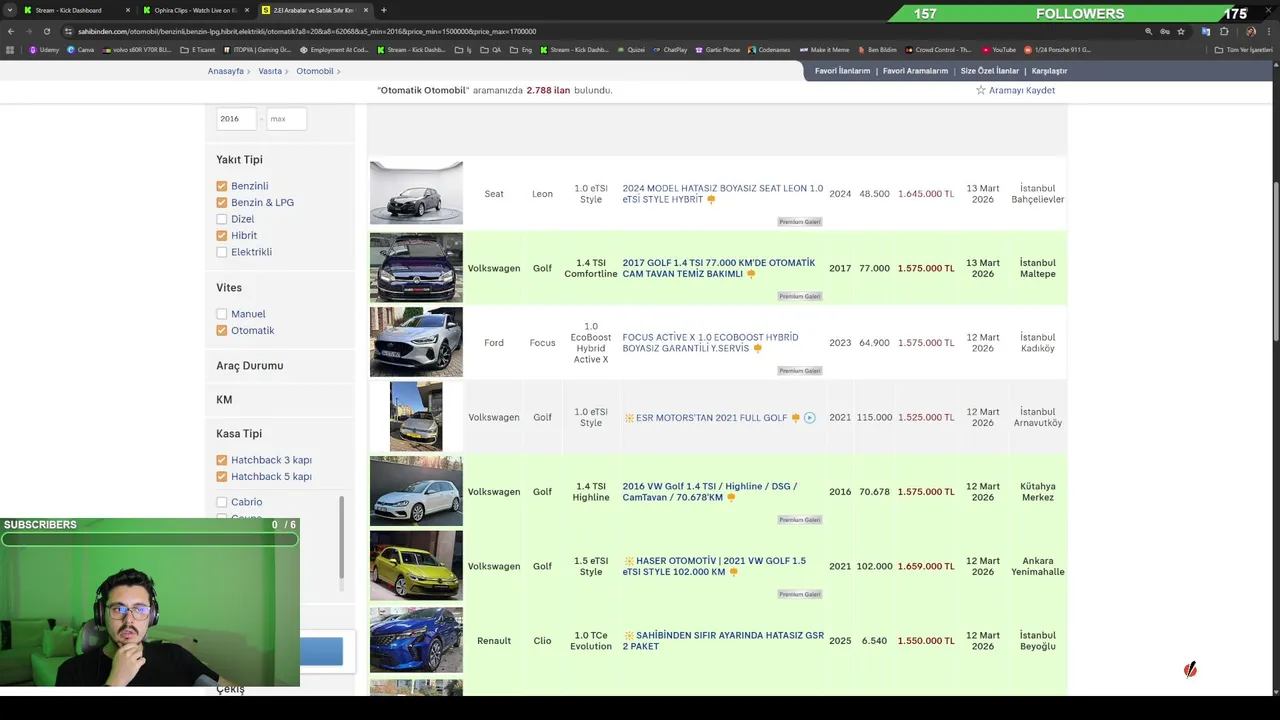
Task: Switch to the Ophira Clips tab
Action: [195, 10]
